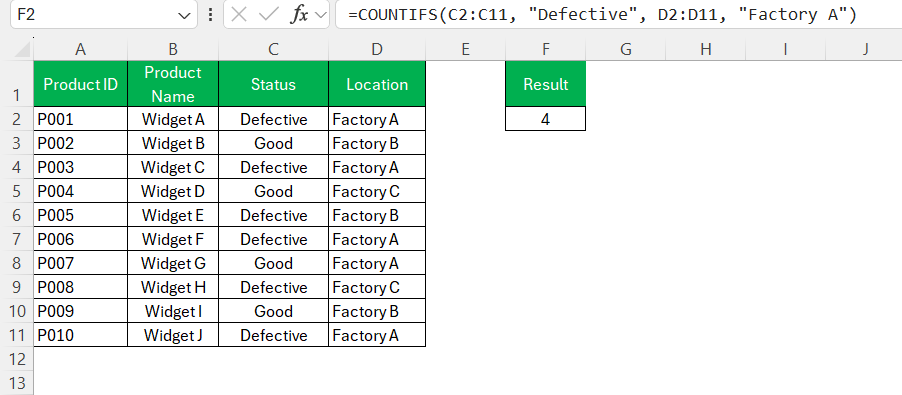The image size is (902, 395).
Task: Open the Name Box dropdown arrow
Action: 185,15
